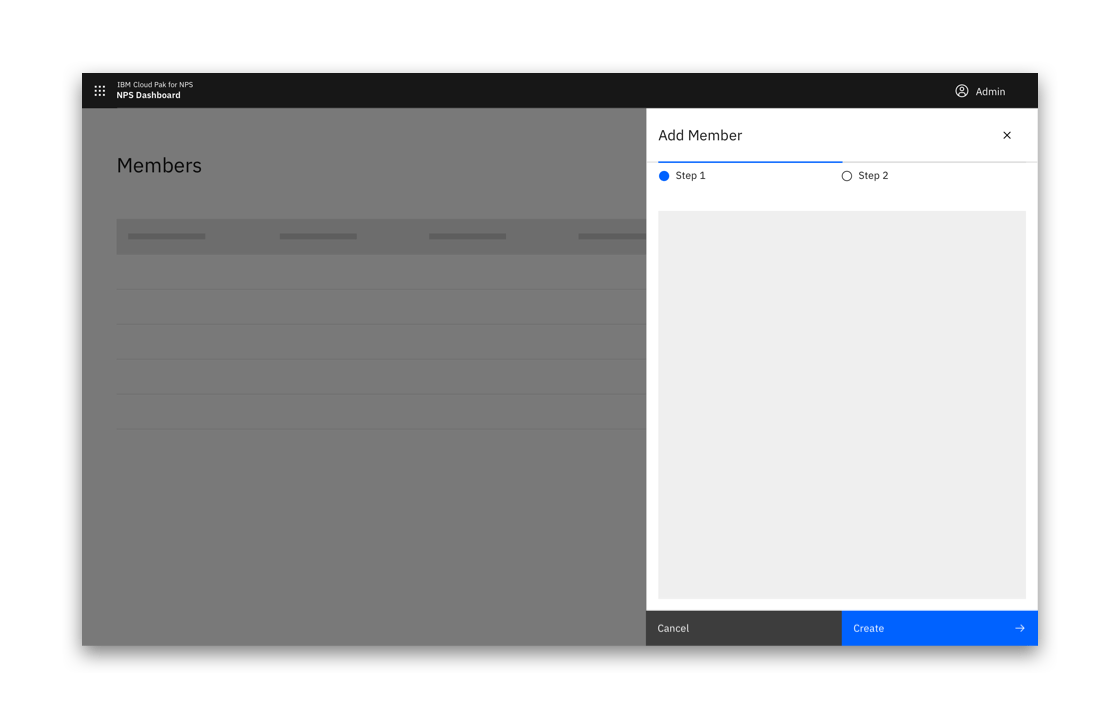Click the Add Member dialog title

pyautogui.click(x=700, y=135)
